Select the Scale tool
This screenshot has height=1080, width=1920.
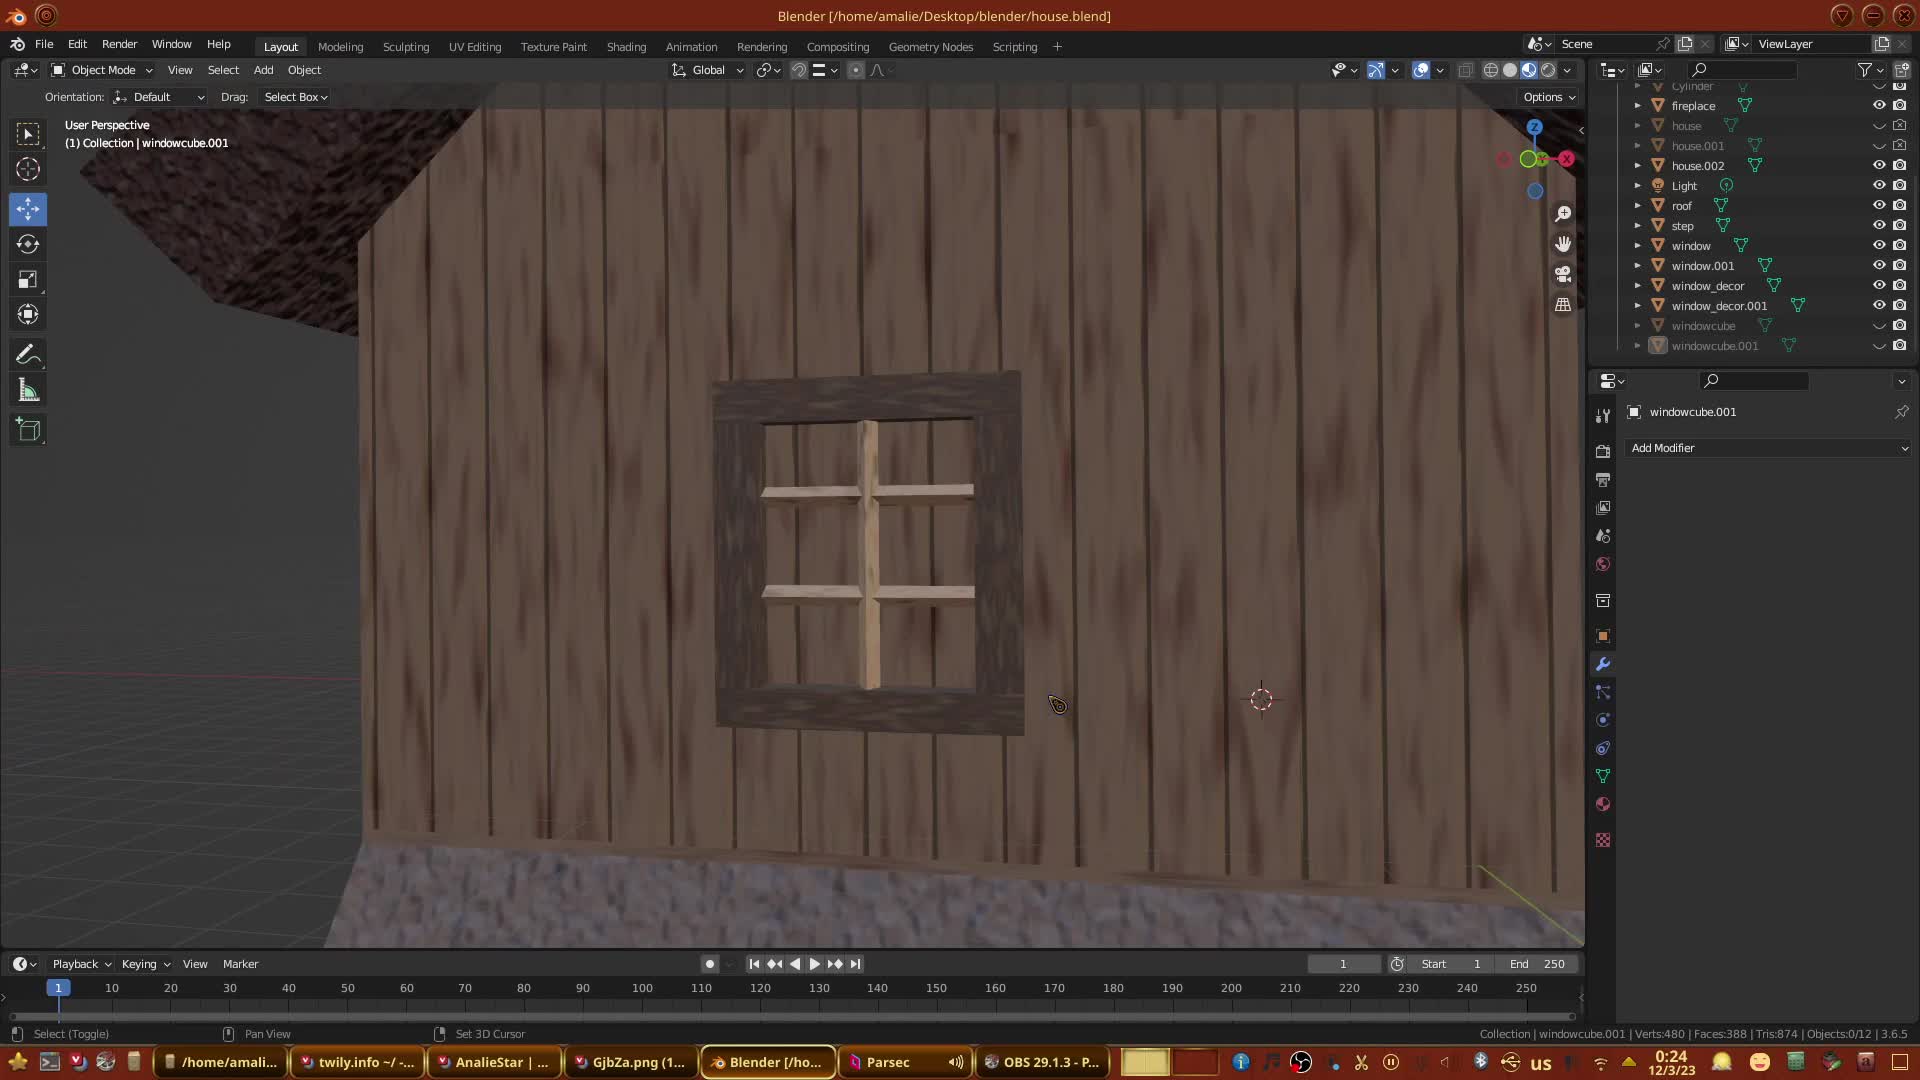click(x=28, y=280)
